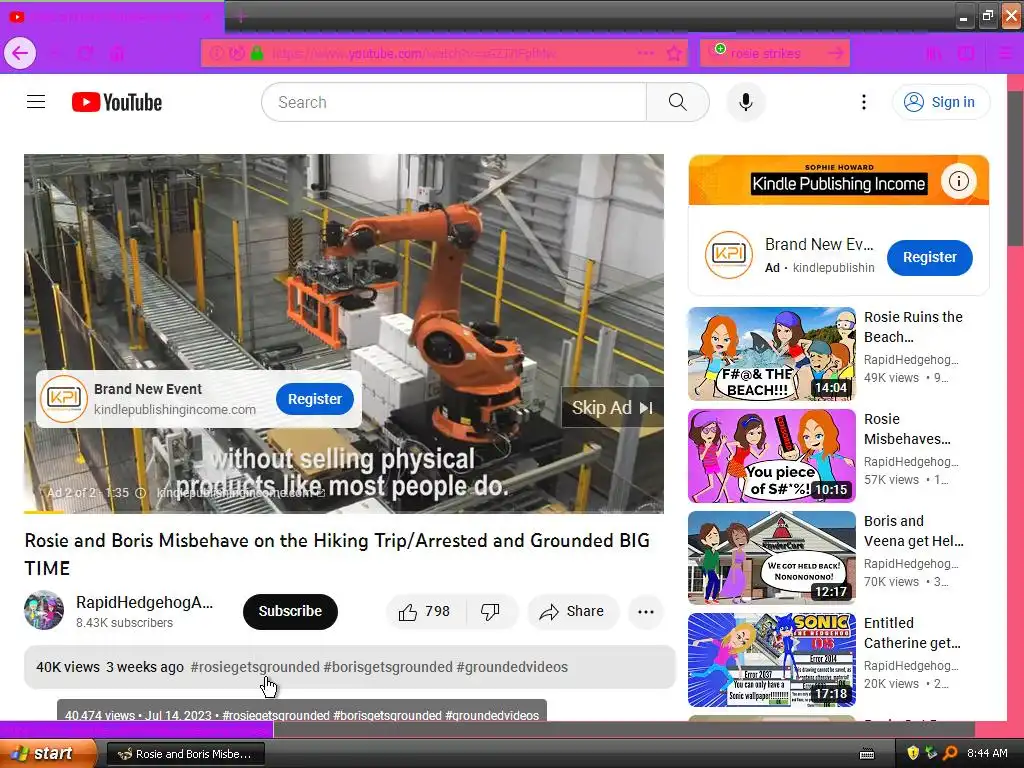This screenshot has height=768, width=1024.
Task: Open 'Rosie Ruins the Beach...' title link
Action: pos(913,327)
